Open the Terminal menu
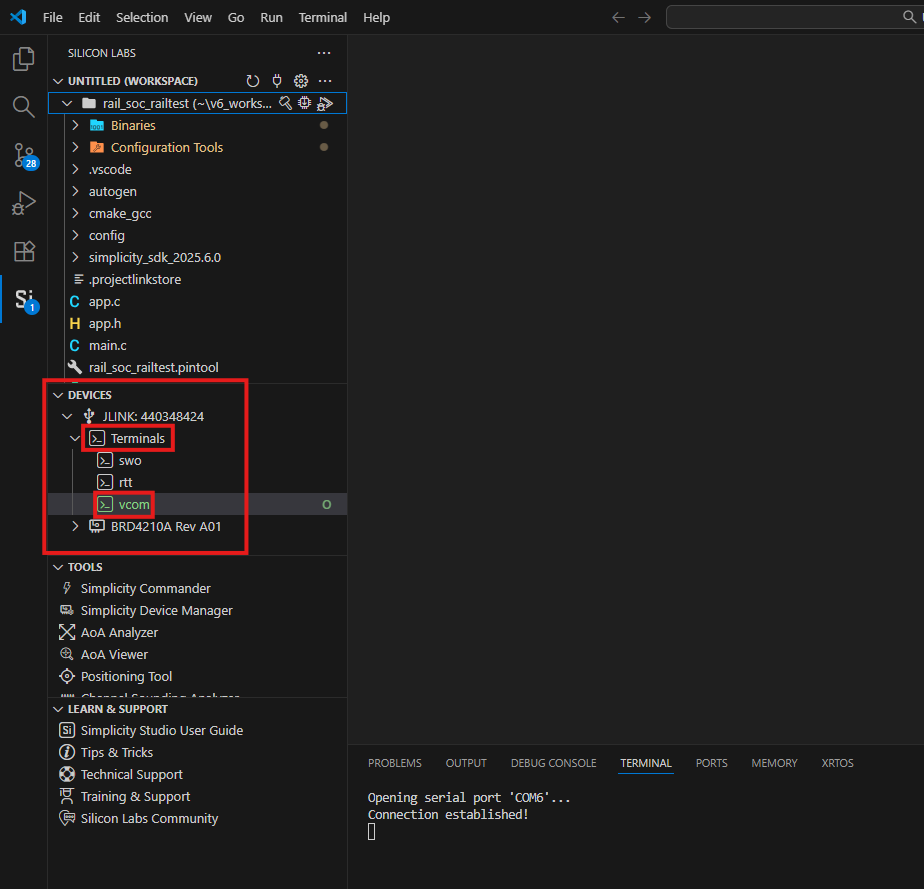This screenshot has width=924, height=889. [x=322, y=17]
